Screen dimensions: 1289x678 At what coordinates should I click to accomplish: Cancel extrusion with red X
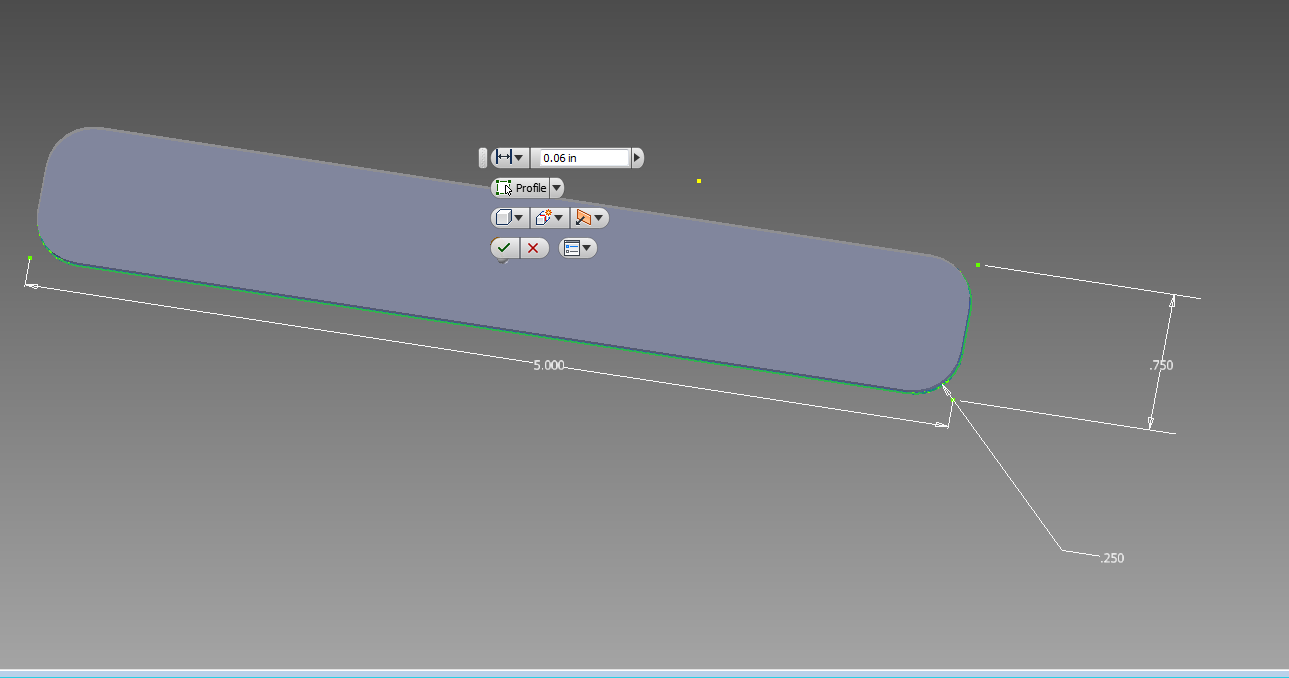[533, 248]
